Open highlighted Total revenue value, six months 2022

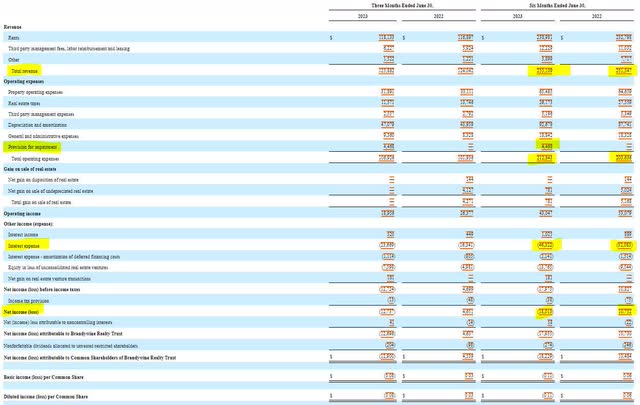624,71
